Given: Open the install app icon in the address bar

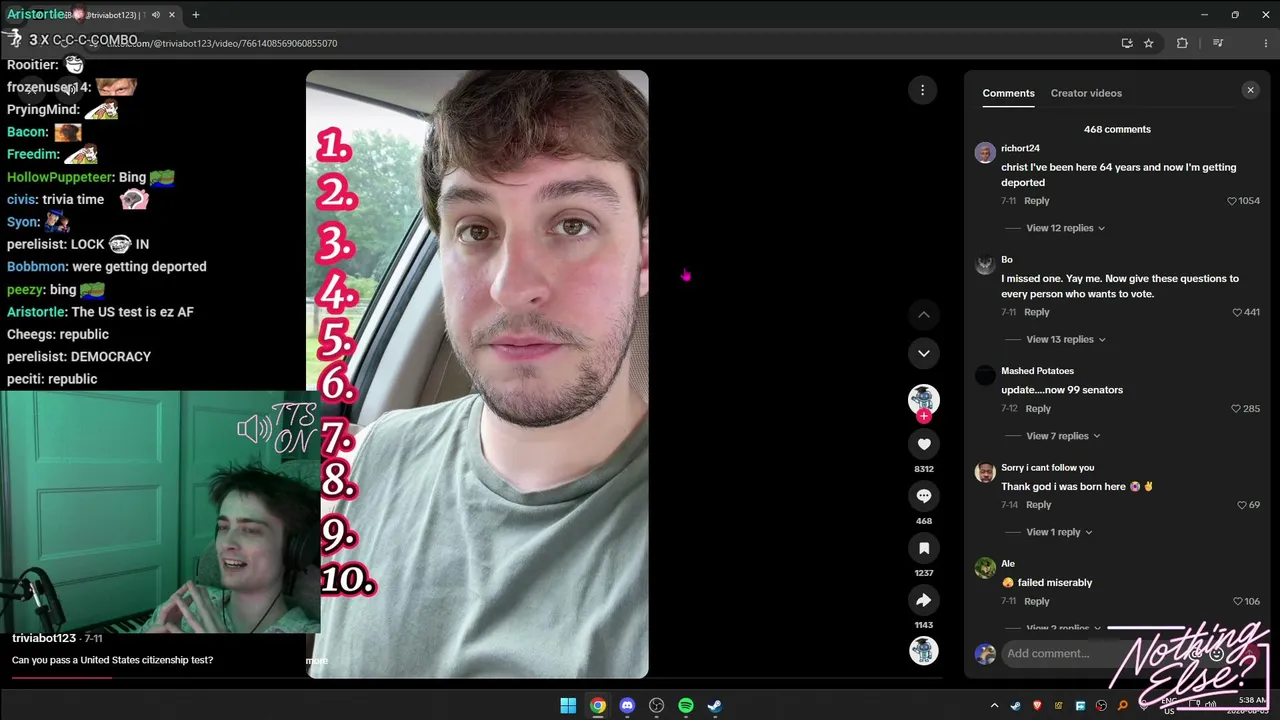Looking at the screenshot, I should pyautogui.click(x=1127, y=43).
